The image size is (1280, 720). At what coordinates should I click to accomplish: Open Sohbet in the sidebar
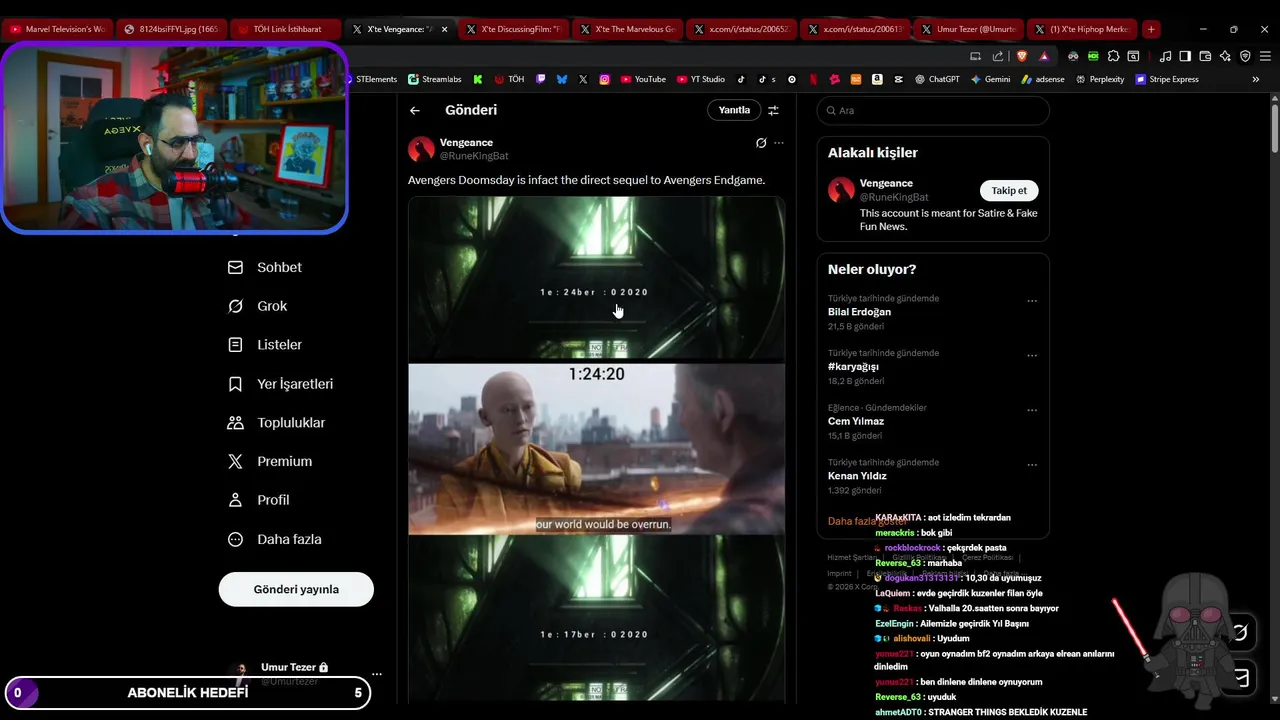(266, 267)
